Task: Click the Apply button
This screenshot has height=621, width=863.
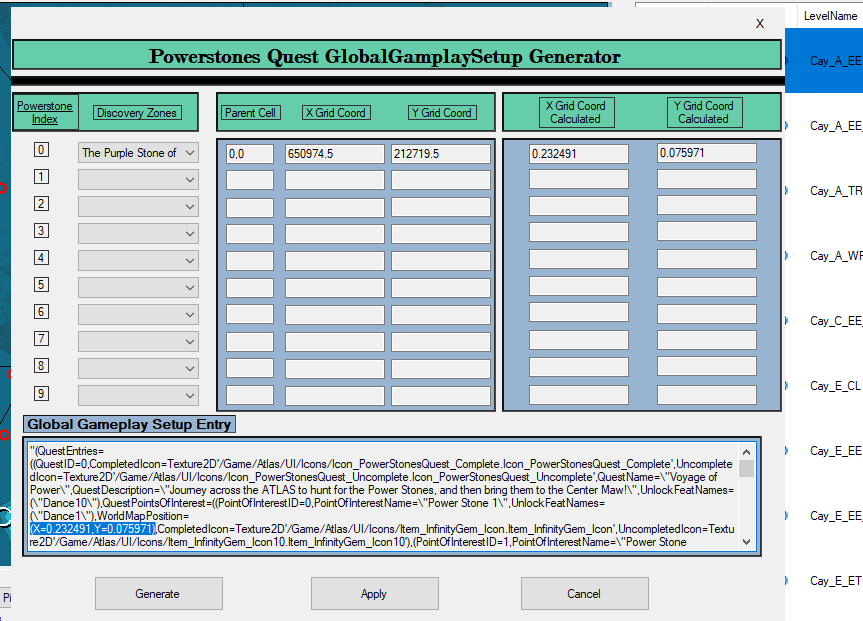Action: [x=374, y=593]
